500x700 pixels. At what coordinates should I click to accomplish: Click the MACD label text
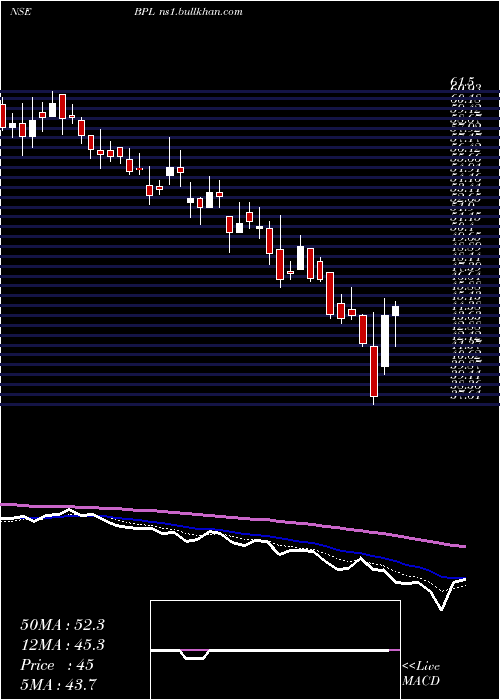421,681
